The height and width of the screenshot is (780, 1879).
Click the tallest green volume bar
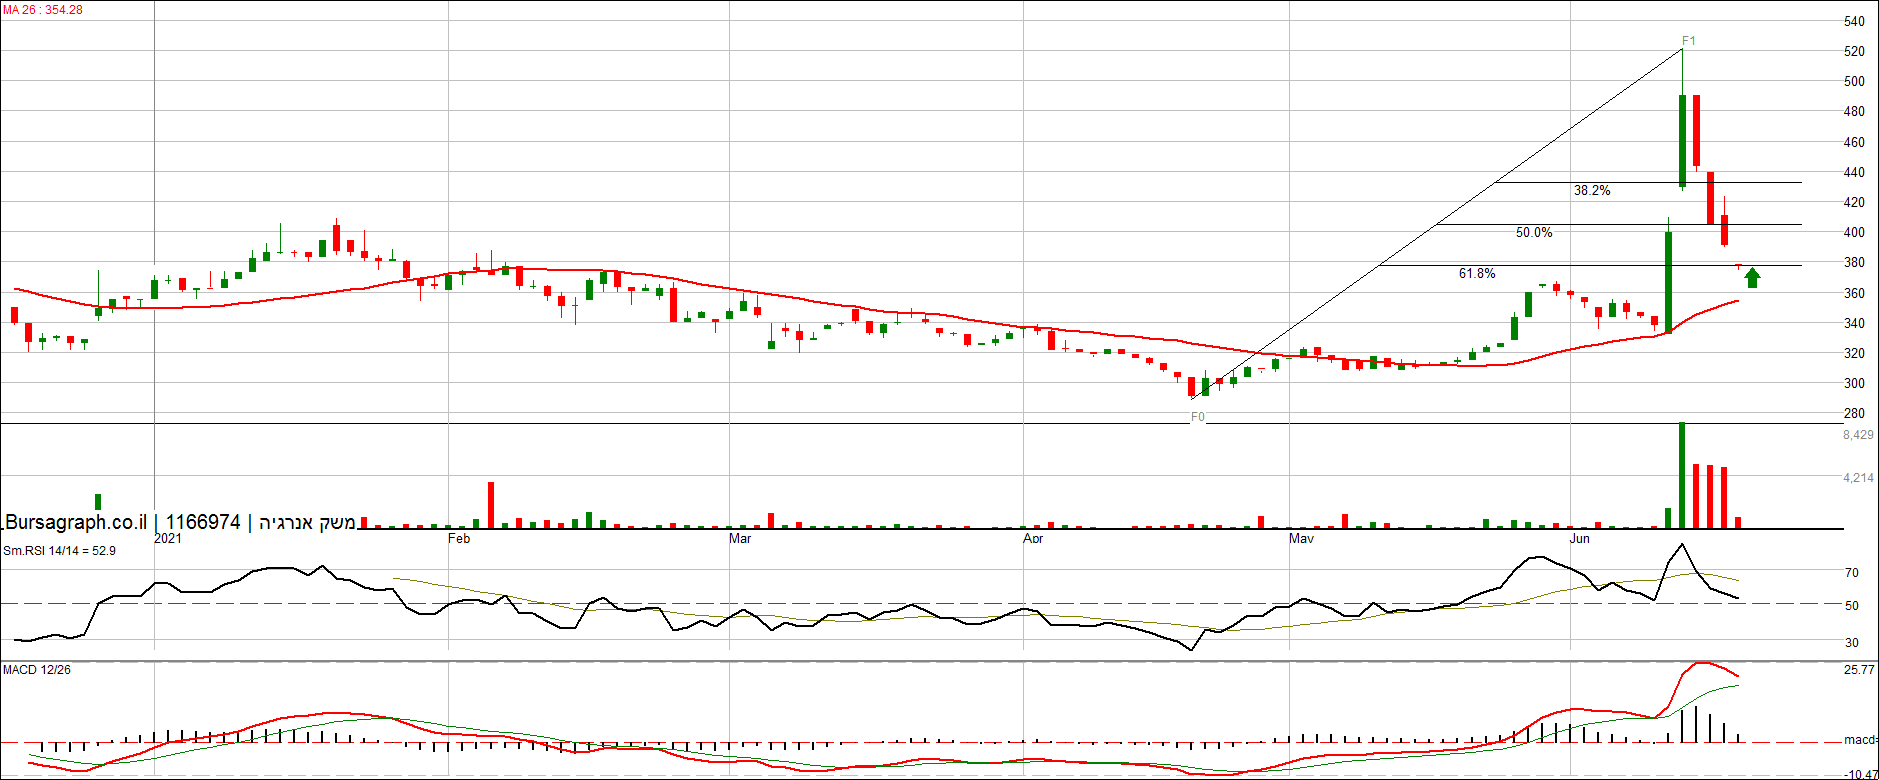point(1682,475)
